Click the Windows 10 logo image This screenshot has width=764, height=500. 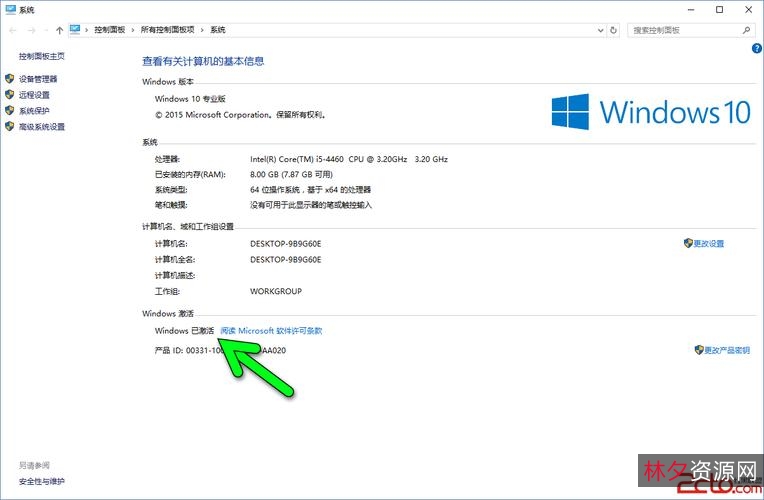[651, 112]
